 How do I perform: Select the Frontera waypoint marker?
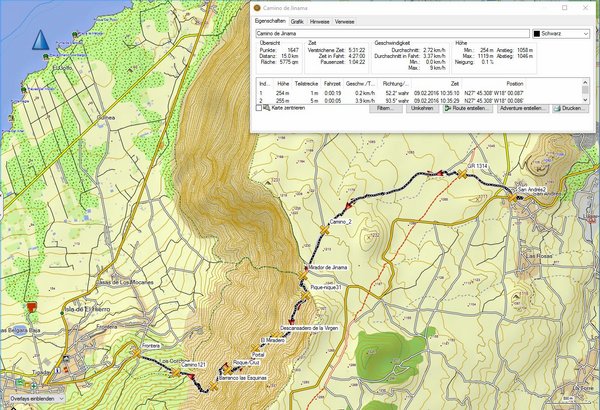(x=137, y=352)
